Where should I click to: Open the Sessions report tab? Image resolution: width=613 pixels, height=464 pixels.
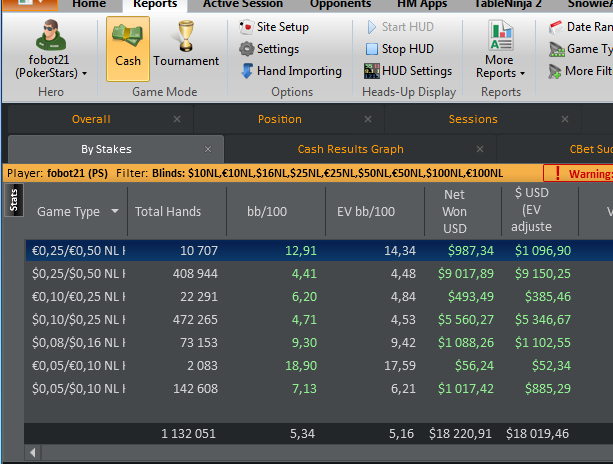click(473, 119)
